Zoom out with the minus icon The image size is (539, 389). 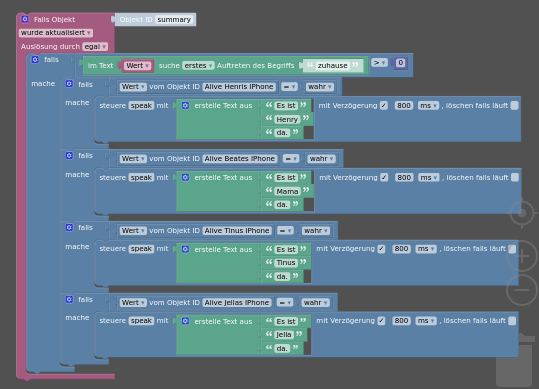pyautogui.click(x=522, y=290)
